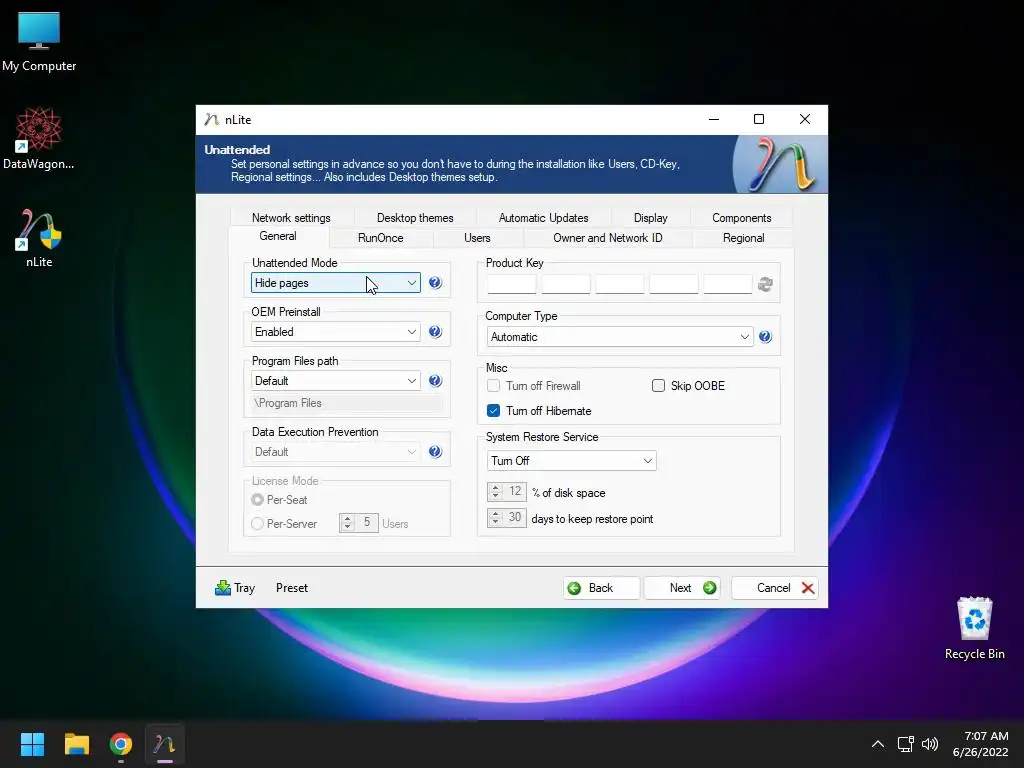Click the last Product Key field
Screen dimensions: 1024x768
coord(728,285)
